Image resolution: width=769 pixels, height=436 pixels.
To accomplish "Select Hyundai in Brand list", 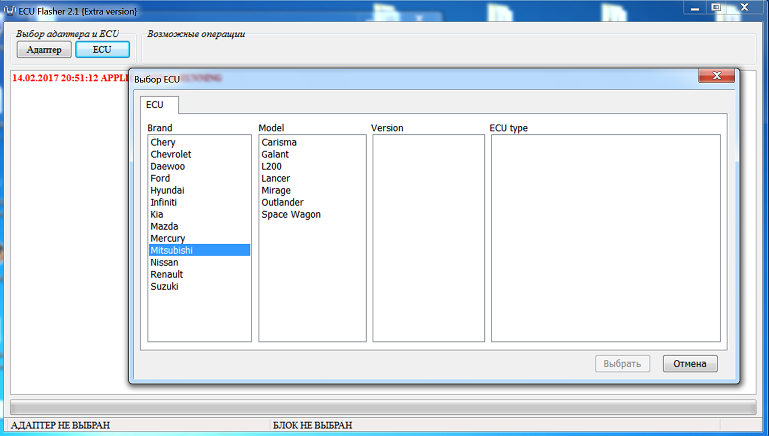I will (199, 190).
